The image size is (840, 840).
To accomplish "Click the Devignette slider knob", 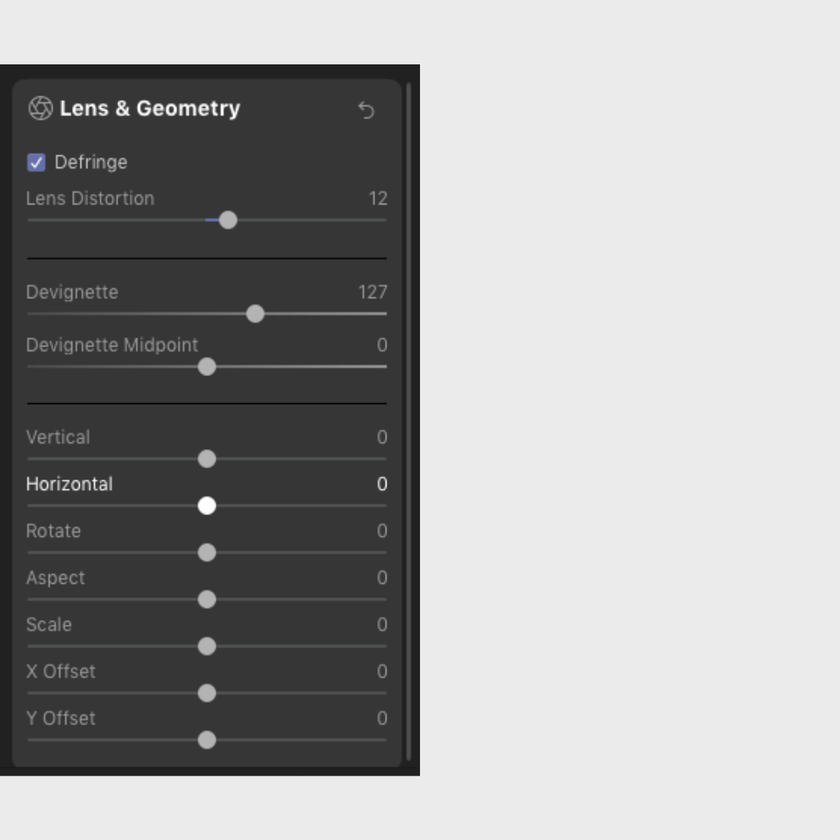I will point(256,314).
